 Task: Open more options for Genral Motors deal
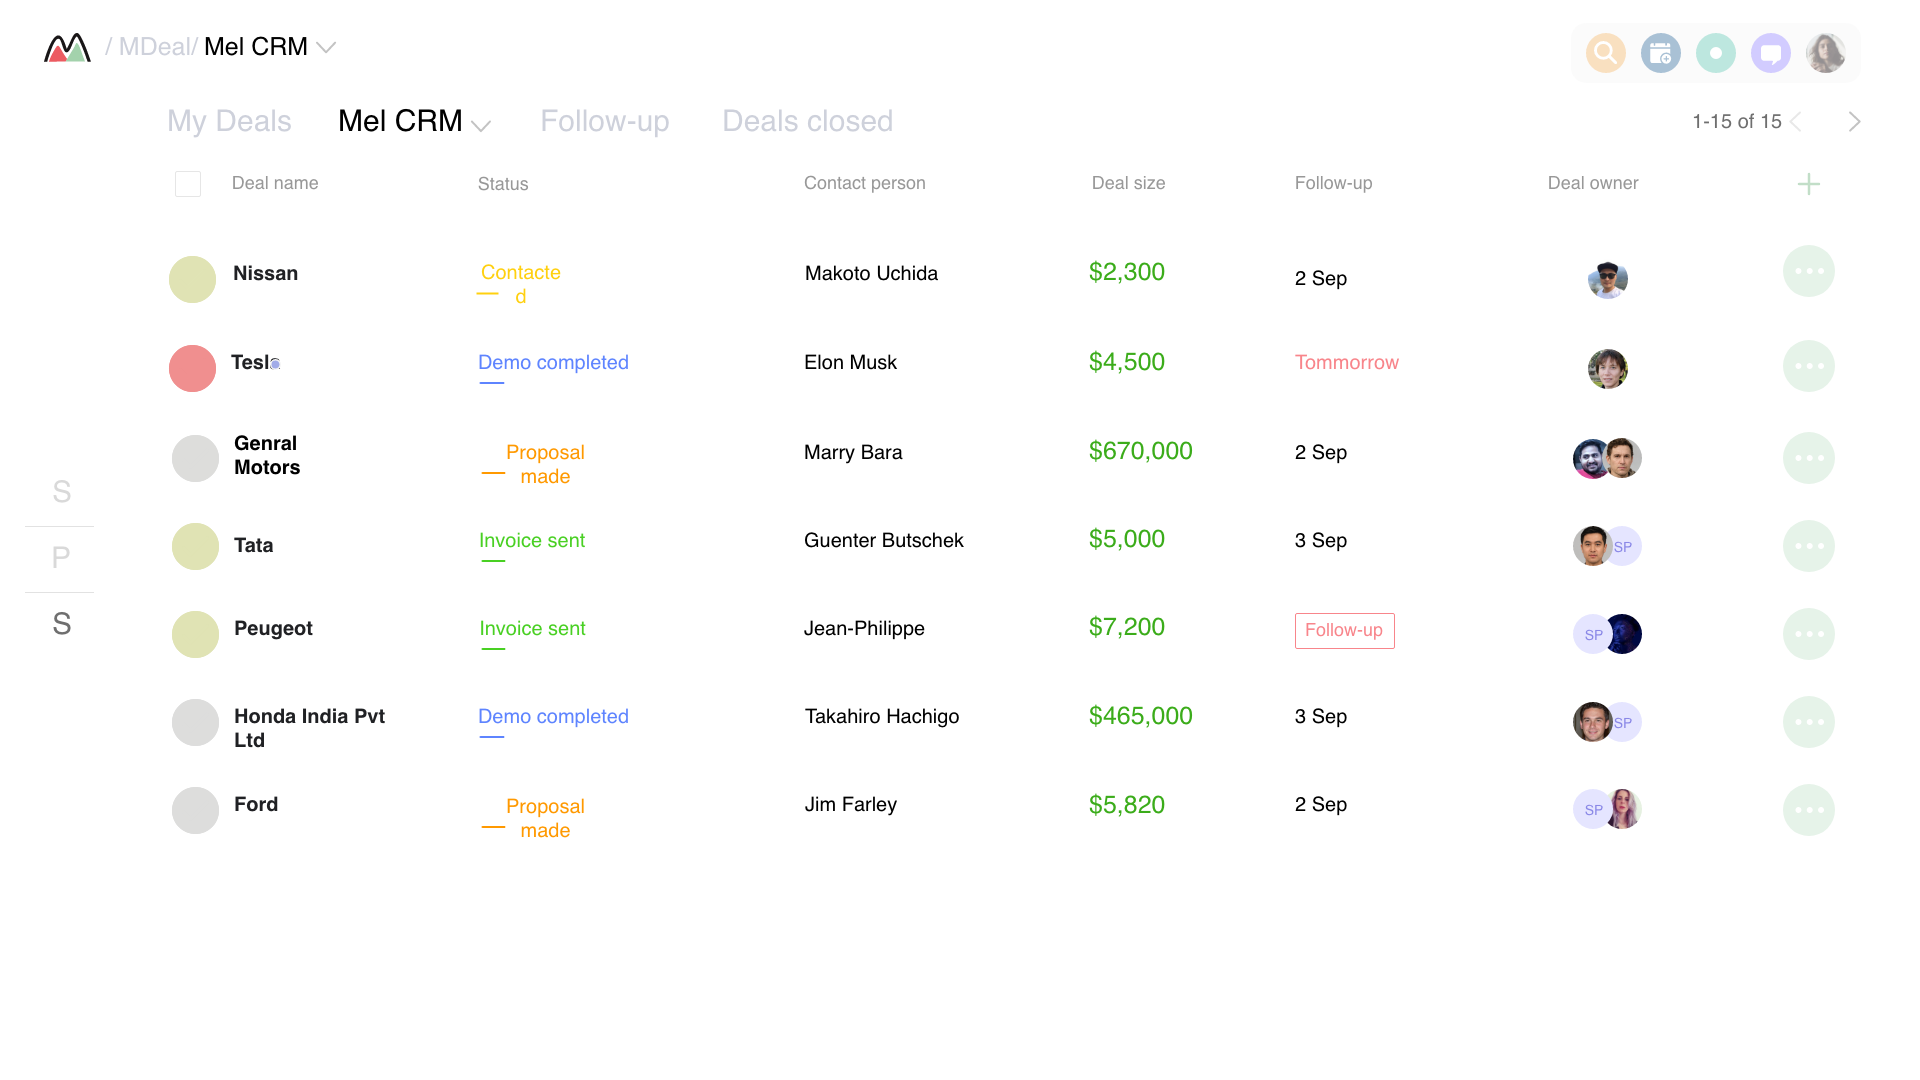coord(1809,458)
